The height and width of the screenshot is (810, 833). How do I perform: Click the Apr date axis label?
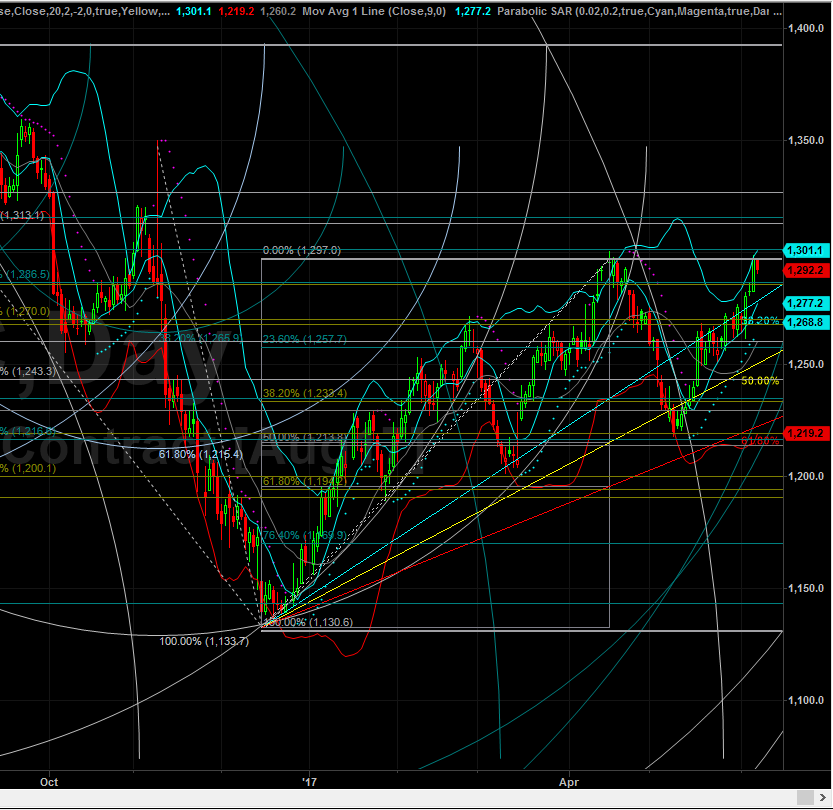coord(569,782)
